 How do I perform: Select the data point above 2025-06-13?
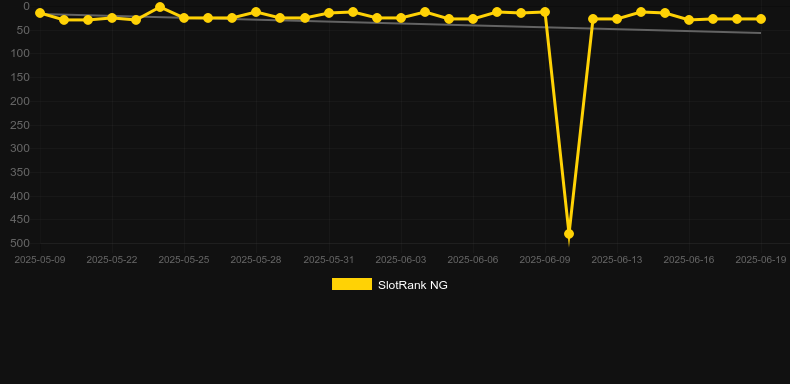click(617, 19)
